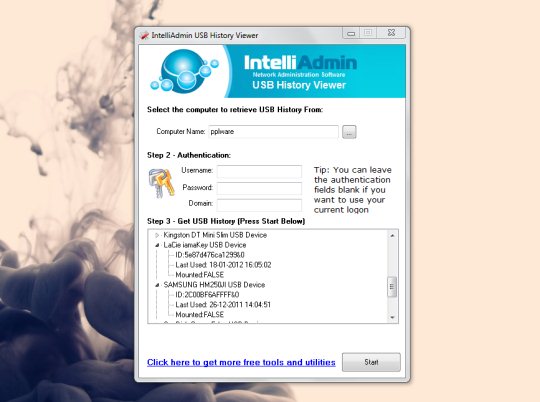Select Mounted:FALSE under SAMSUNG HM250JI
This screenshot has height=402, width=540.
pos(200,315)
